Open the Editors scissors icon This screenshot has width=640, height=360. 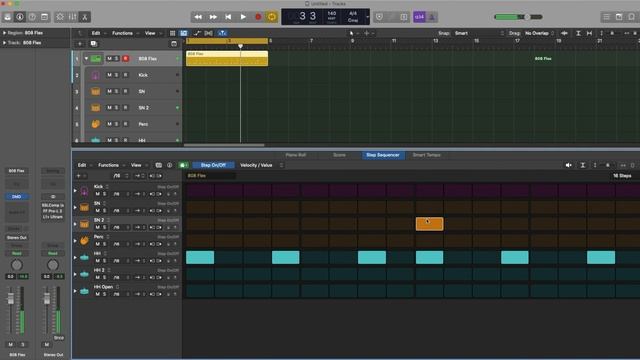84,17
